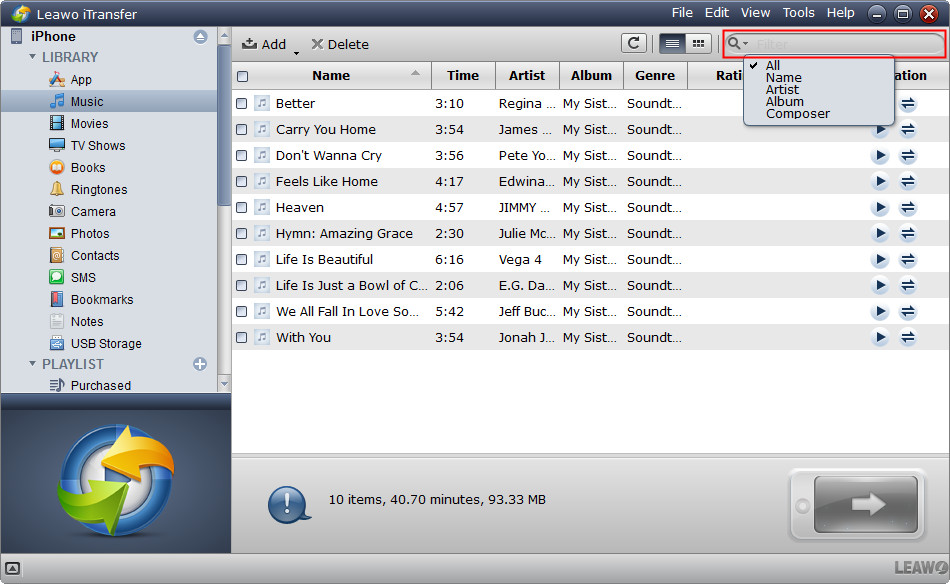Open the File menu
Viewport: 950px width, 584px height.
(x=682, y=13)
